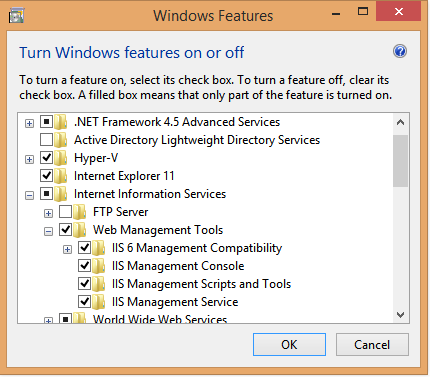Check the FTP Server checkbox
This screenshot has width=430, height=377.
65,212
